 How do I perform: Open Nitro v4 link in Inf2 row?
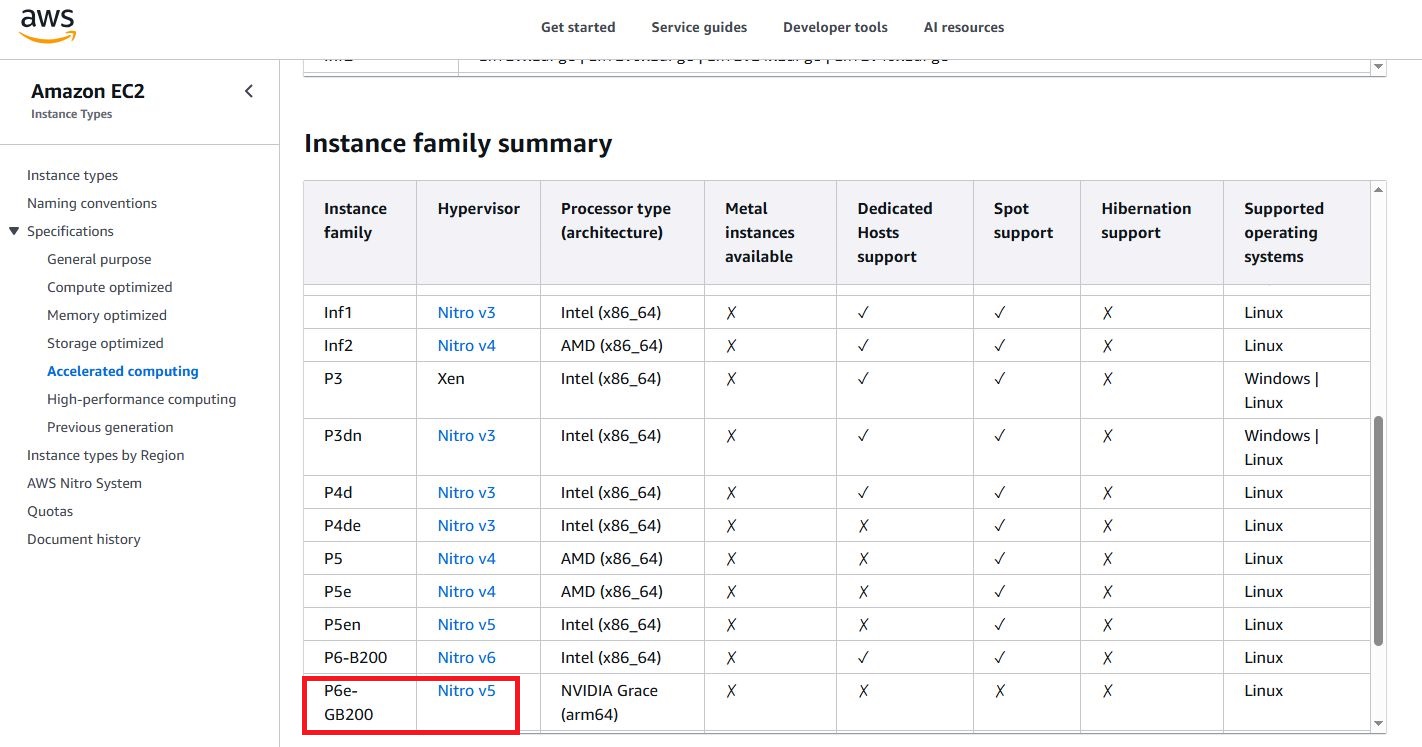(466, 346)
